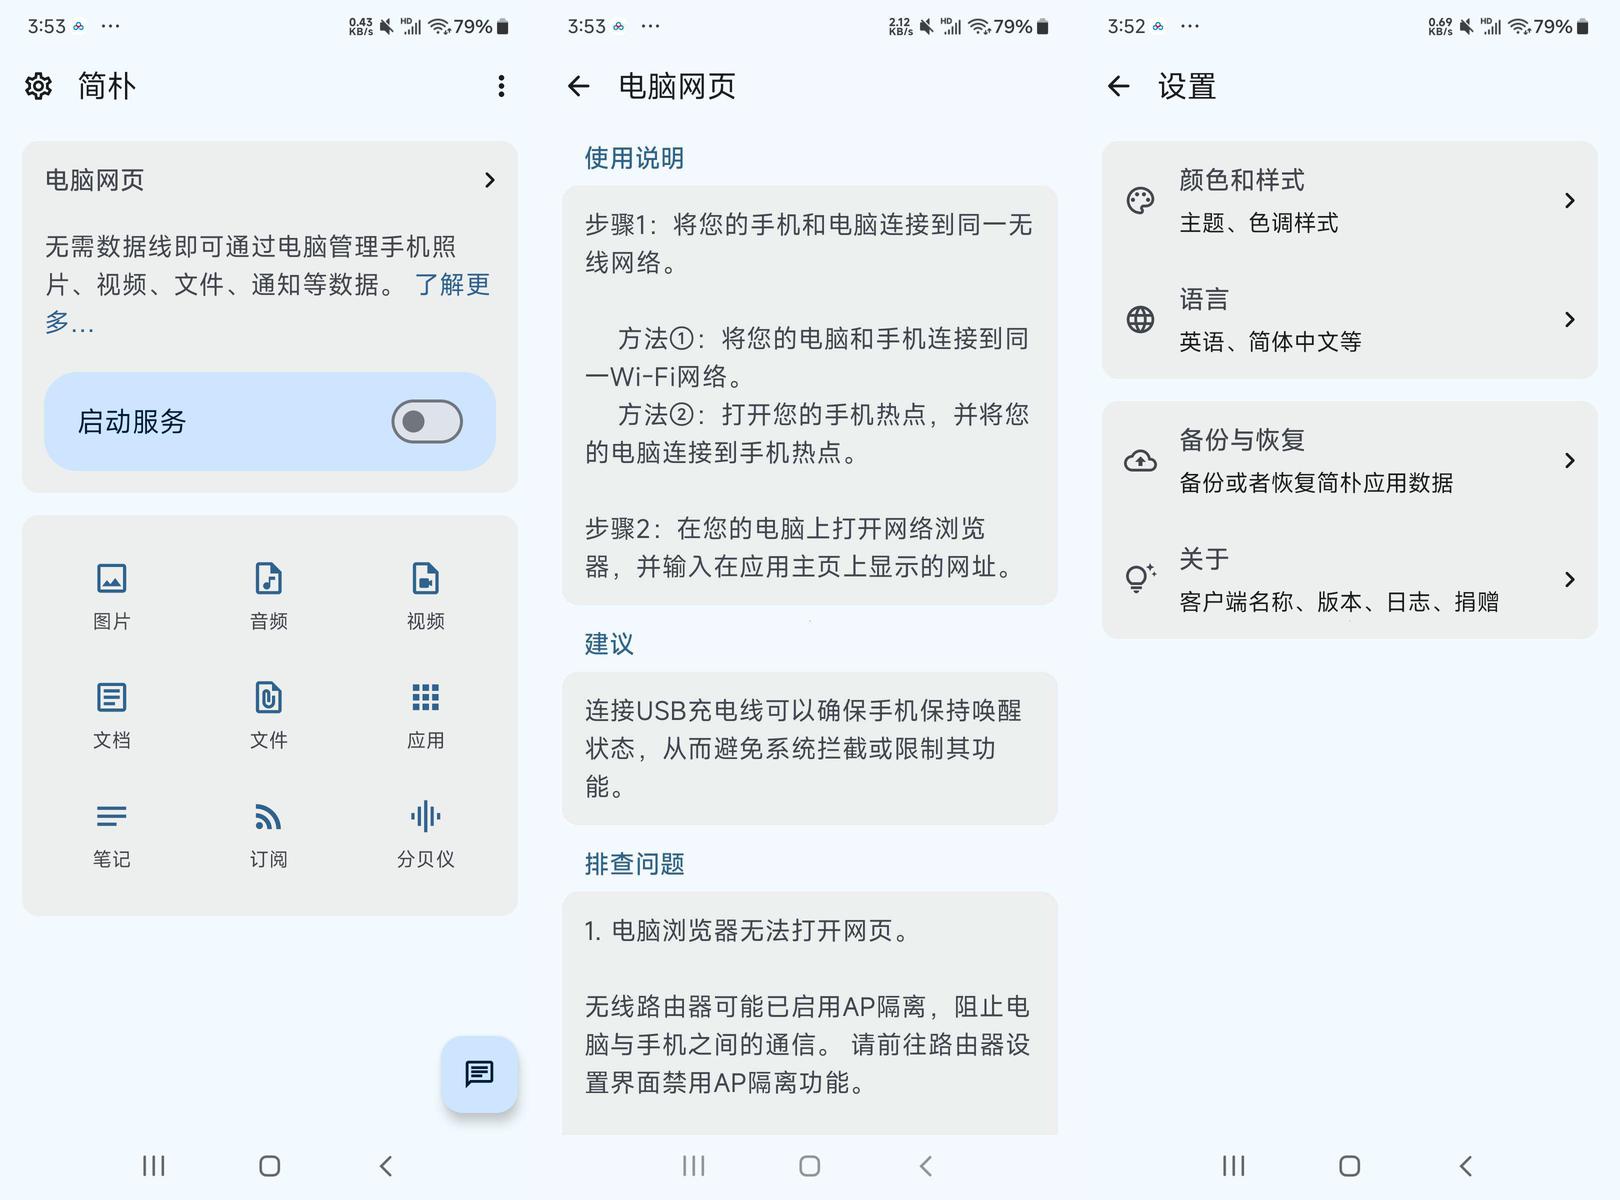The image size is (1620, 1200).
Task: Click the palette icon for 颜色和样式
Action: tap(1140, 200)
